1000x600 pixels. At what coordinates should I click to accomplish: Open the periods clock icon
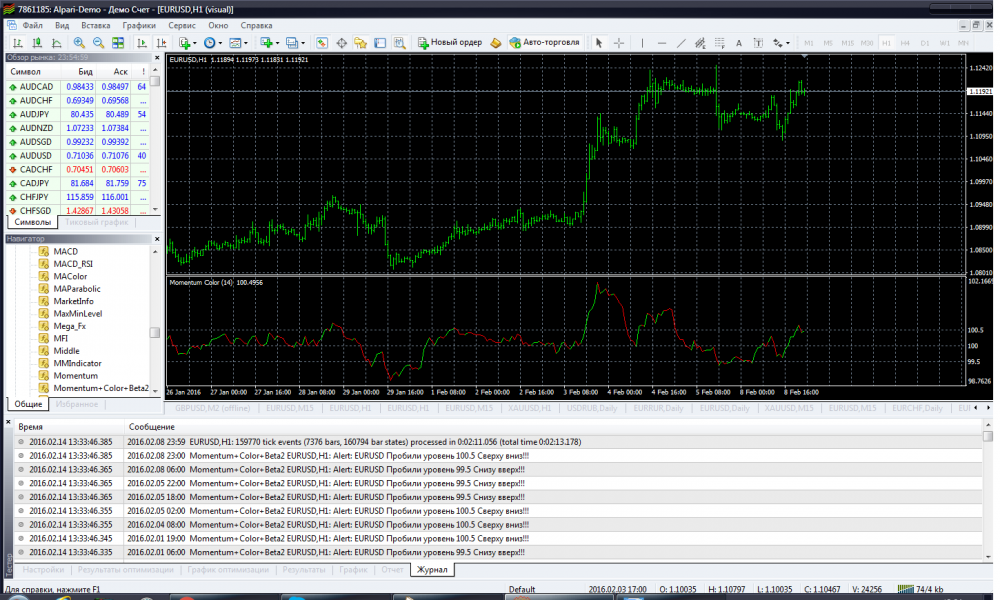(209, 43)
